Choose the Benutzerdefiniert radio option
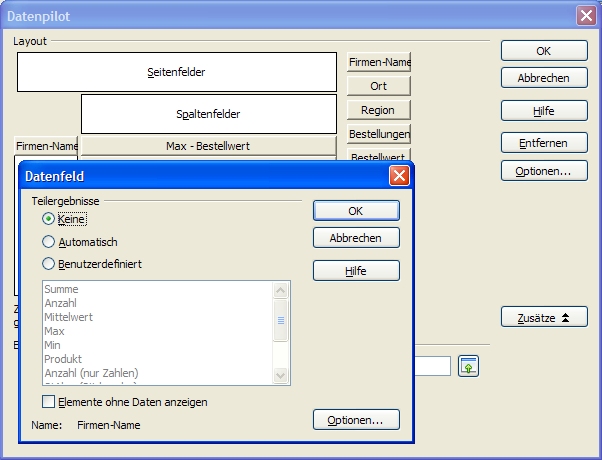The height and width of the screenshot is (460, 602). (48, 264)
